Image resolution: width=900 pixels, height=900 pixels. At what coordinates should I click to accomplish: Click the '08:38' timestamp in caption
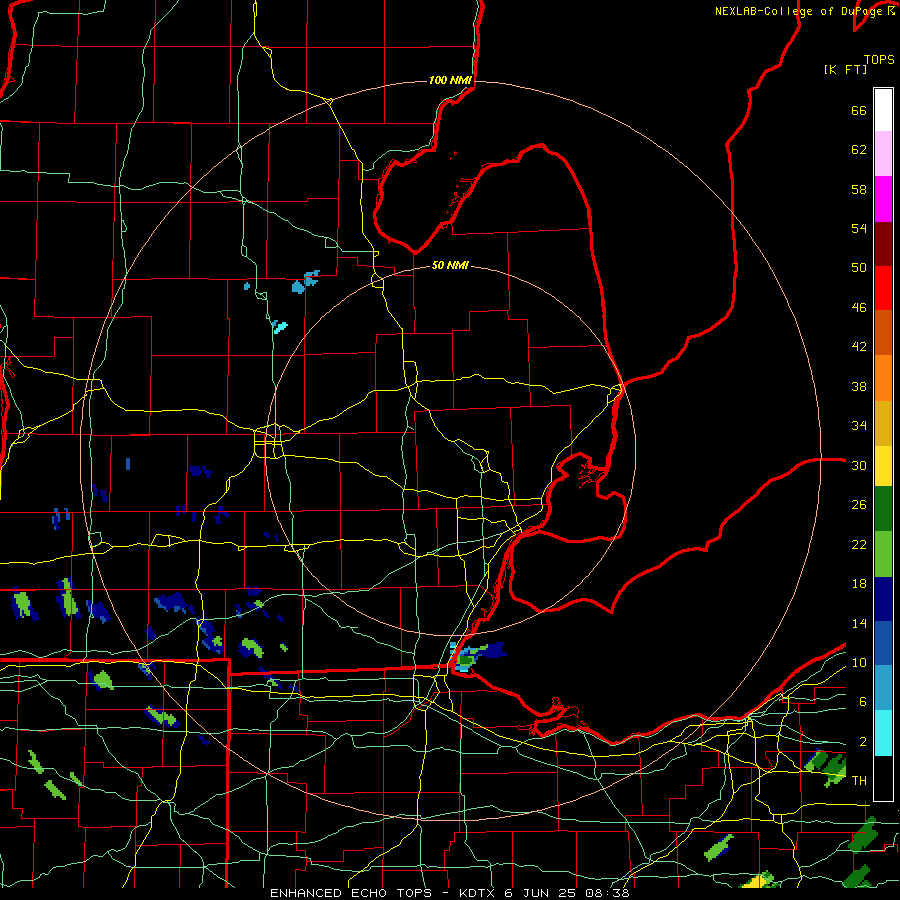(607, 893)
